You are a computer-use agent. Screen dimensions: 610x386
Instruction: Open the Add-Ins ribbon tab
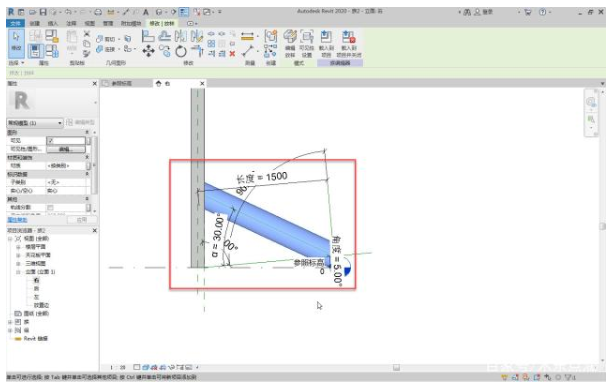coord(131,23)
